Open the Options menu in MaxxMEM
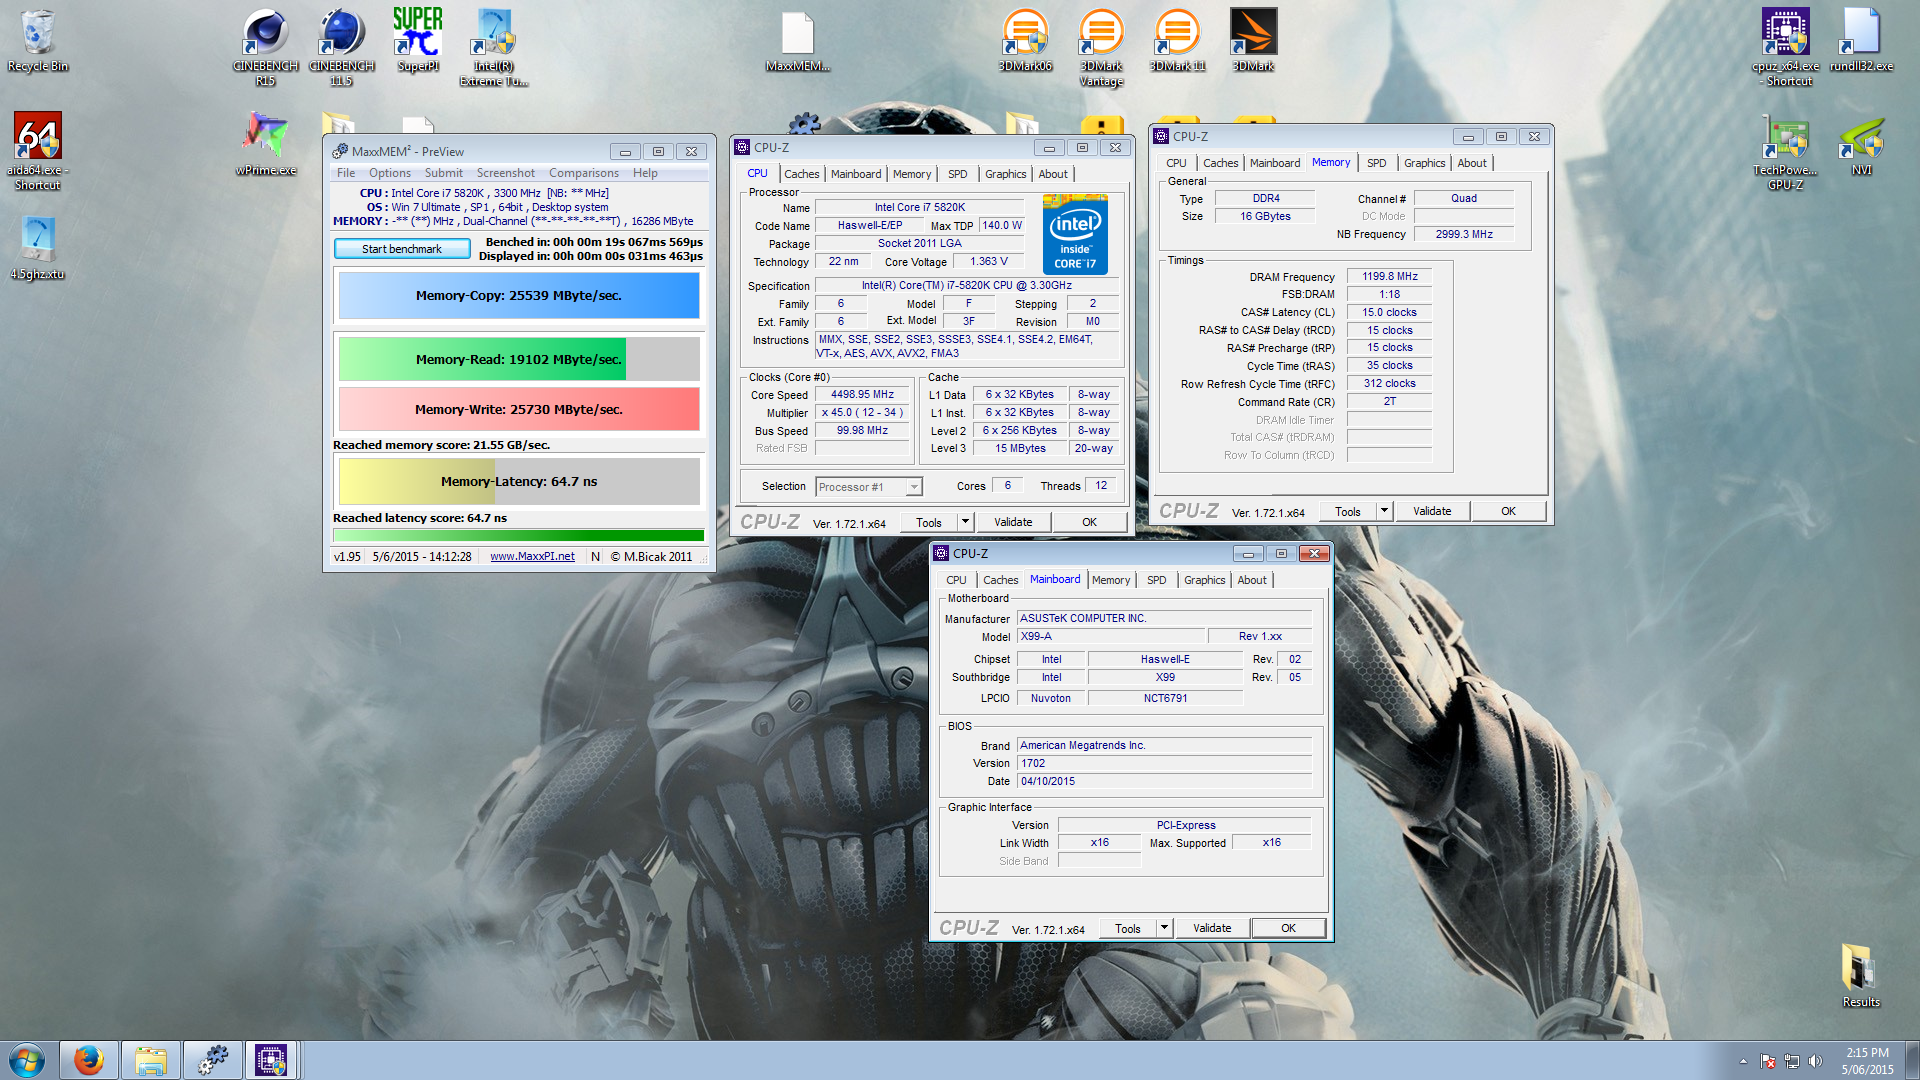This screenshot has height=1080, width=1920. click(390, 173)
